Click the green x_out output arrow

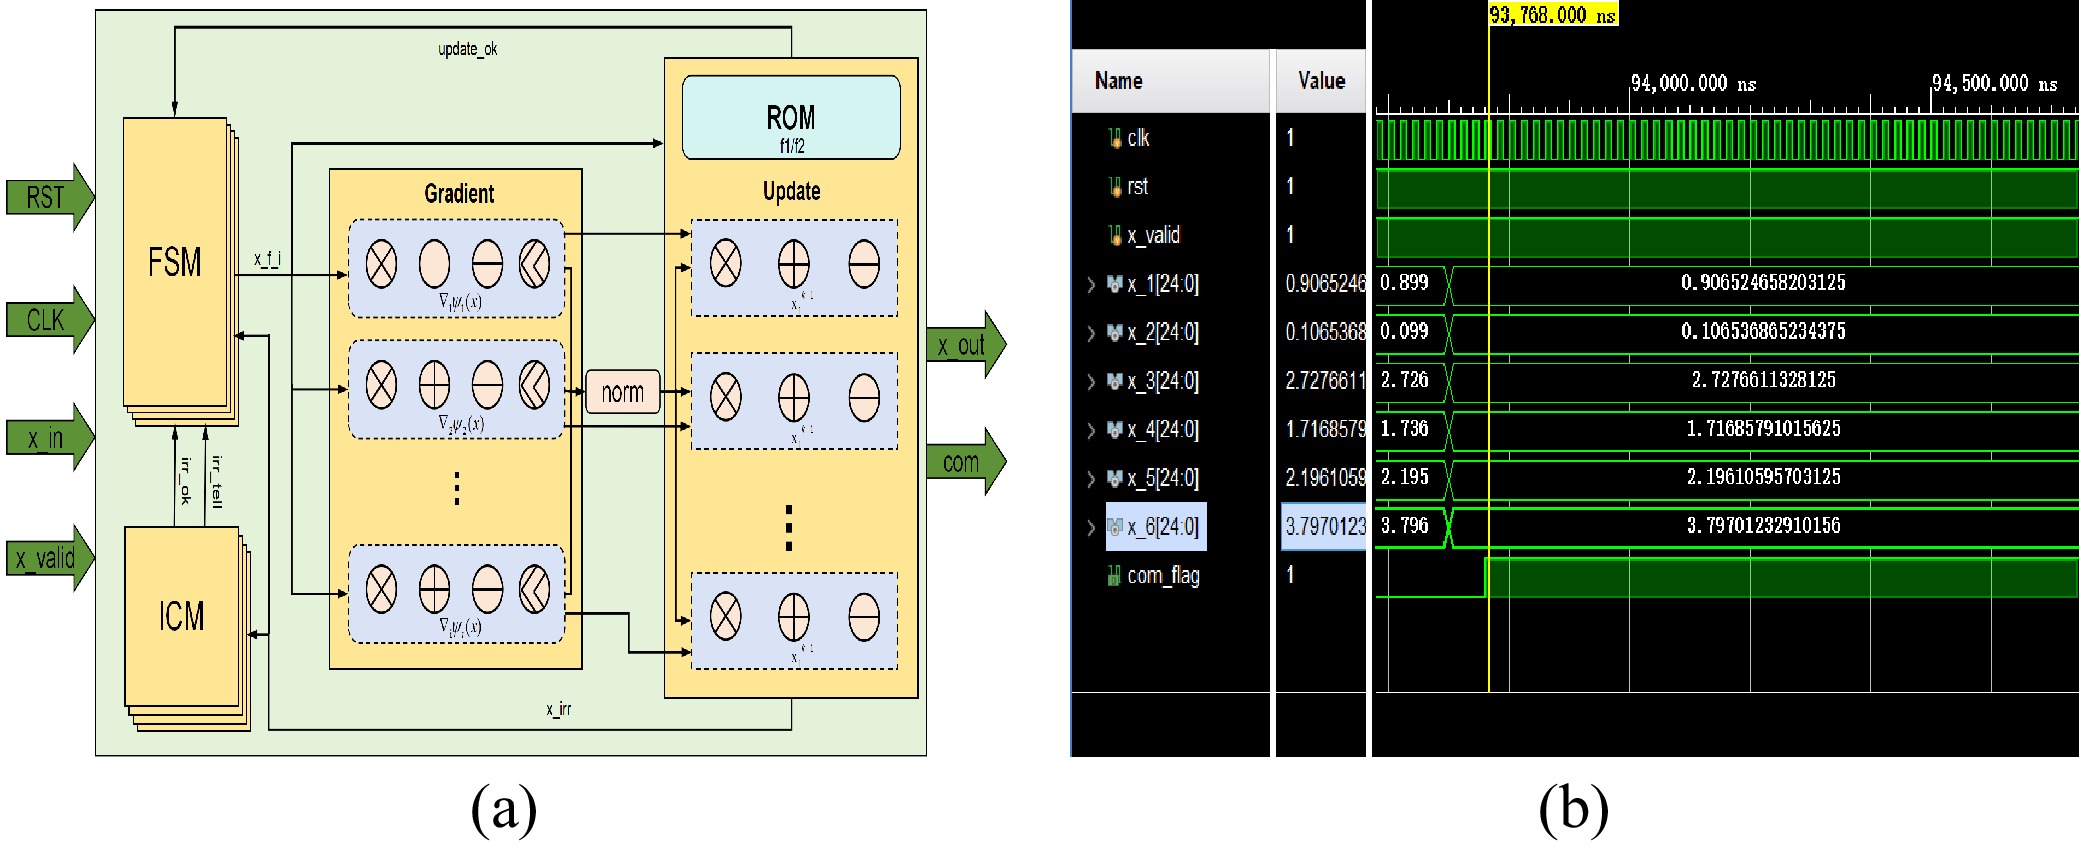tap(964, 345)
